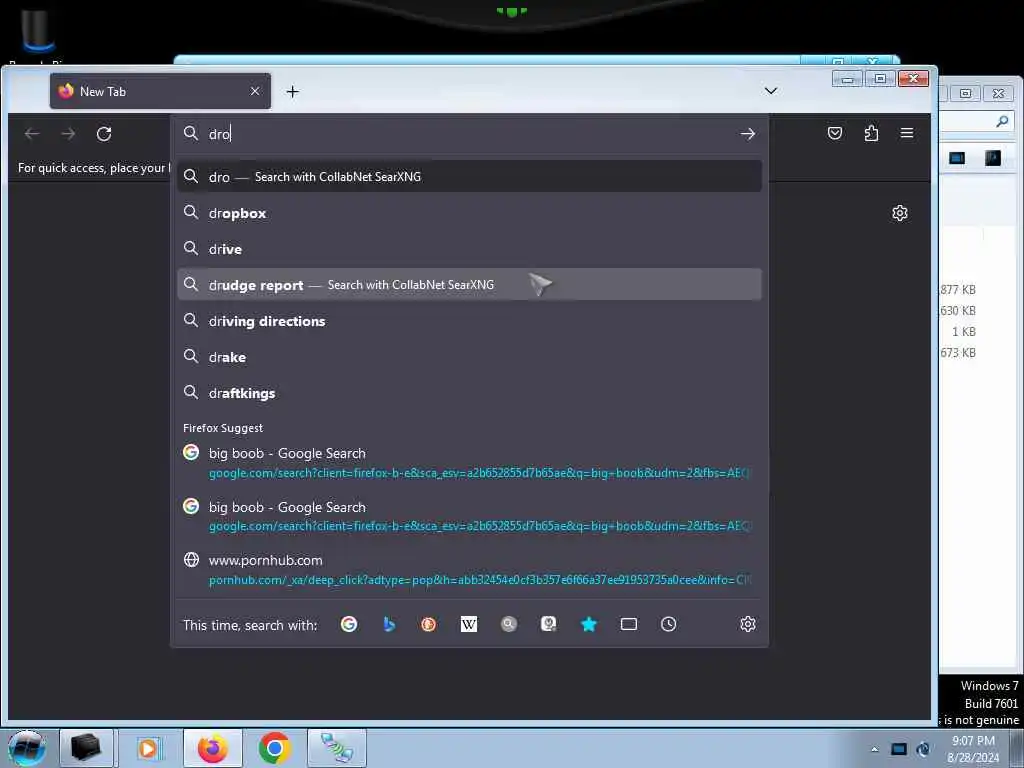Click the taskbar clock showing 9:07 PM
This screenshot has width=1024, height=768.
coord(973,749)
